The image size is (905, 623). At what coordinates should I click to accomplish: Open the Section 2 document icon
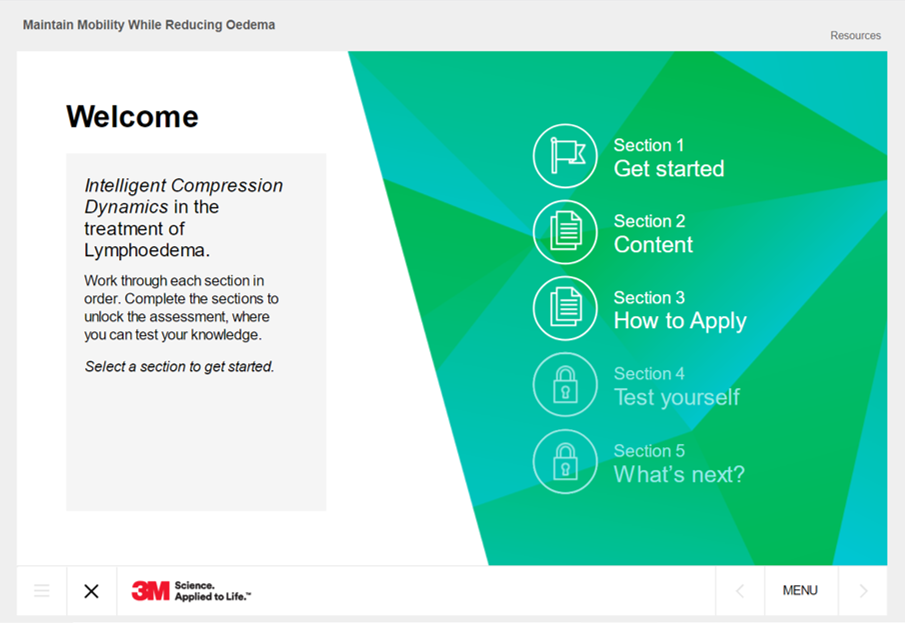coord(565,232)
